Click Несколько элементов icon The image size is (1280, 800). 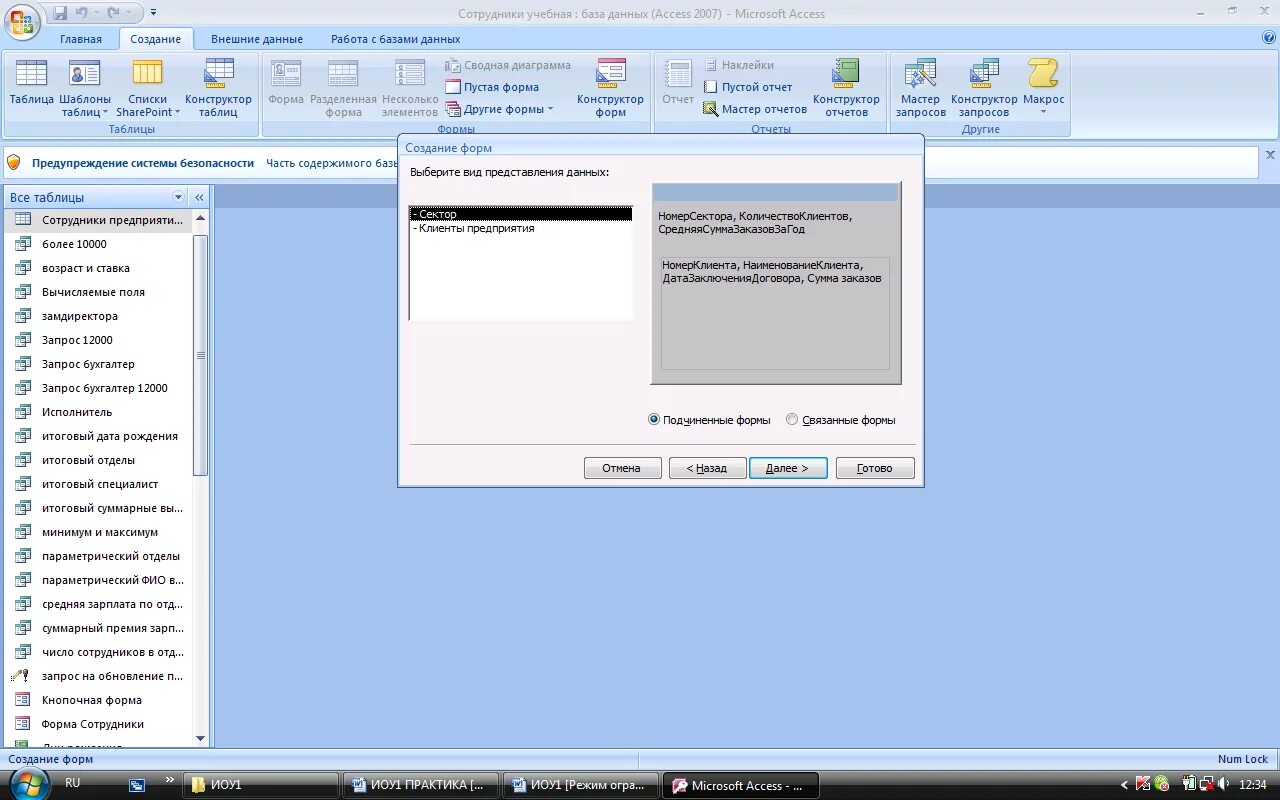[409, 88]
